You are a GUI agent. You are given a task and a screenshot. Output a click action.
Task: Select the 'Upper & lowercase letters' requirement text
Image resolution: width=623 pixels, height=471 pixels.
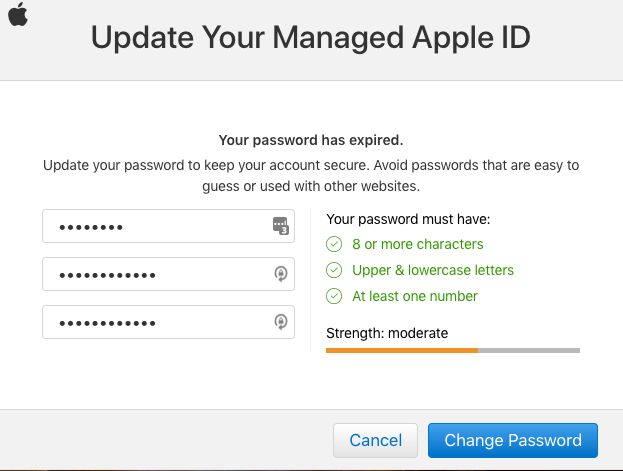433,270
